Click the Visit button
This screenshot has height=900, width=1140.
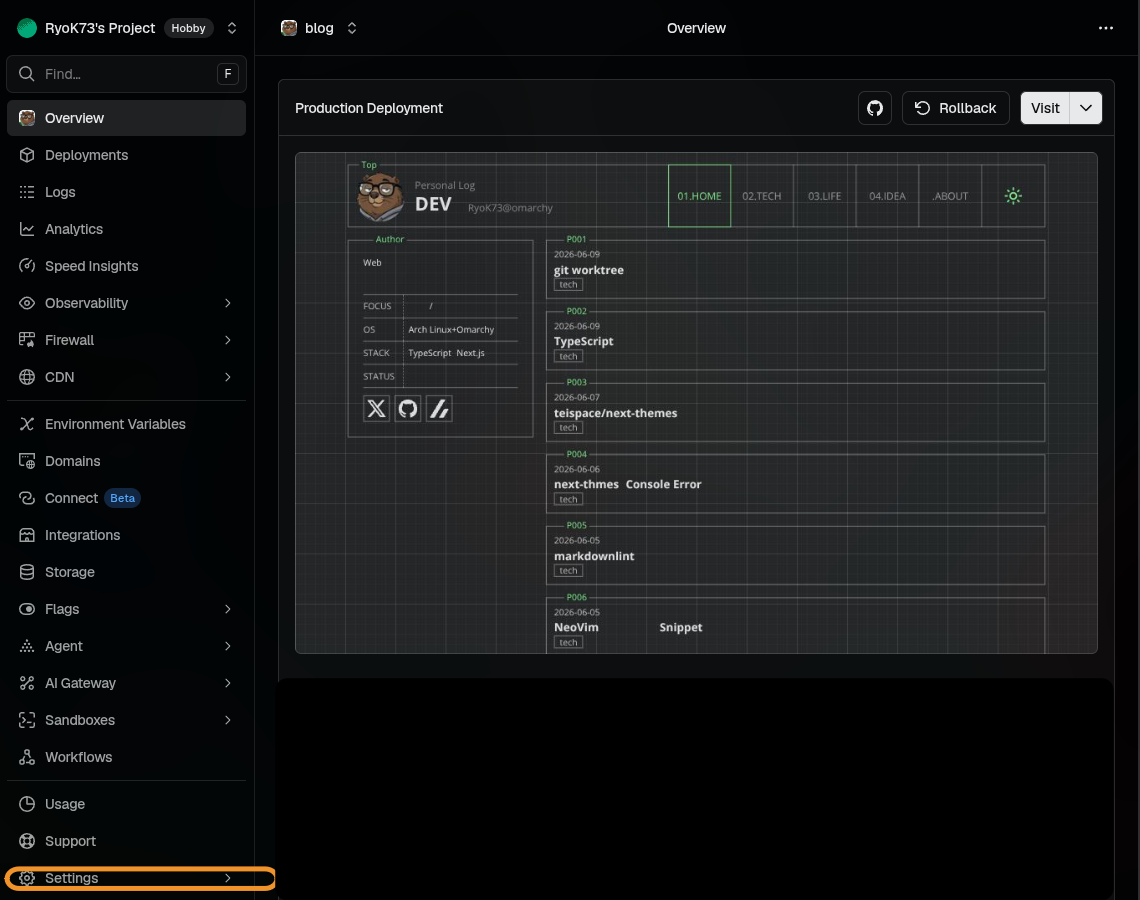(x=1045, y=108)
